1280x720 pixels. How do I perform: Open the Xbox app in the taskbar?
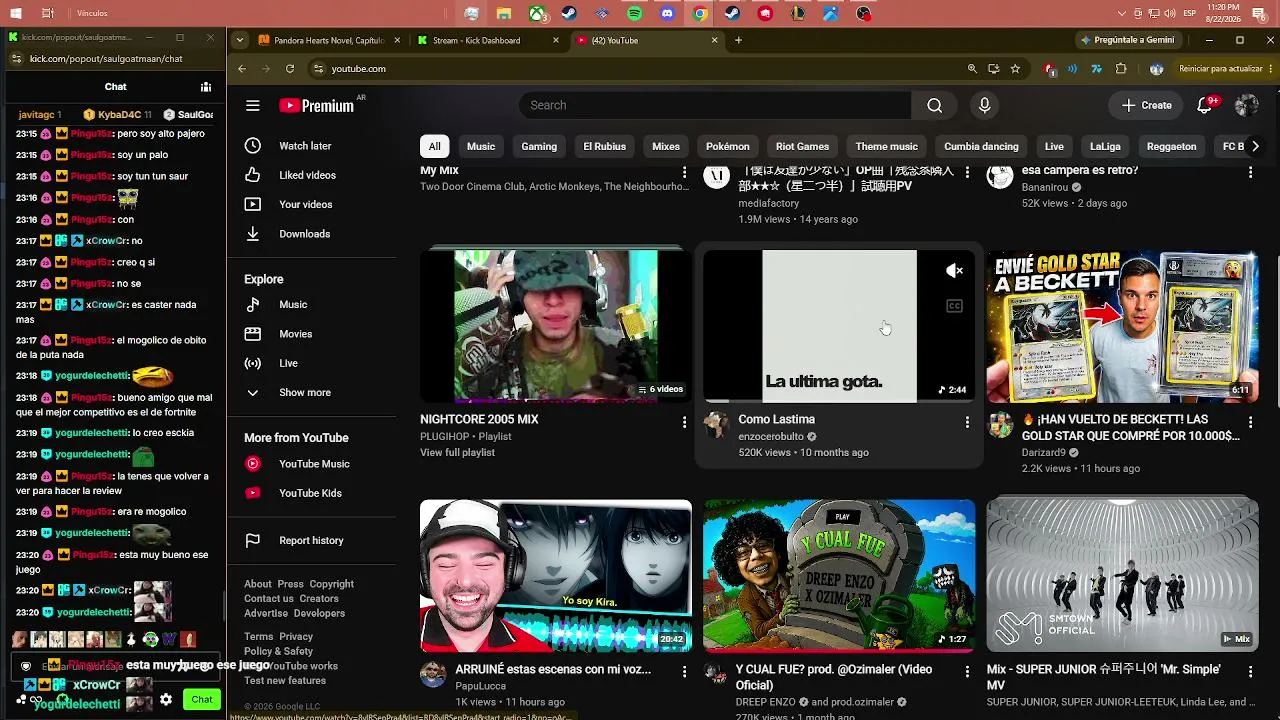pos(537,14)
